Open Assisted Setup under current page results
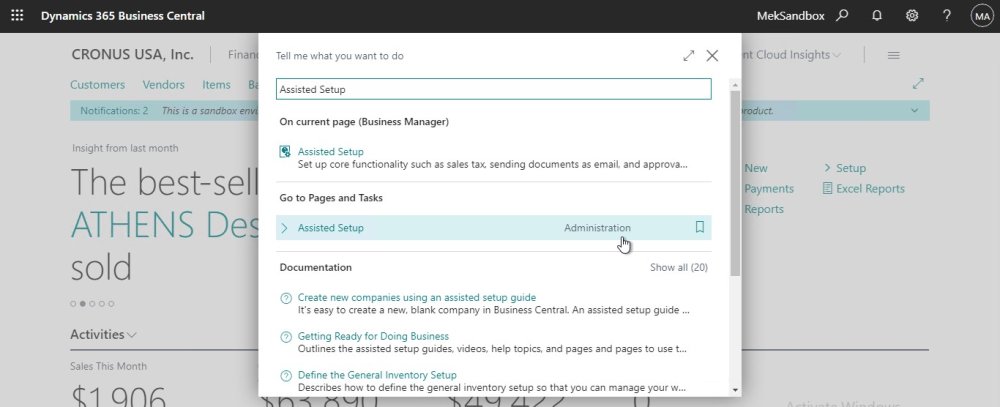The height and width of the screenshot is (407, 1000). tap(331, 152)
